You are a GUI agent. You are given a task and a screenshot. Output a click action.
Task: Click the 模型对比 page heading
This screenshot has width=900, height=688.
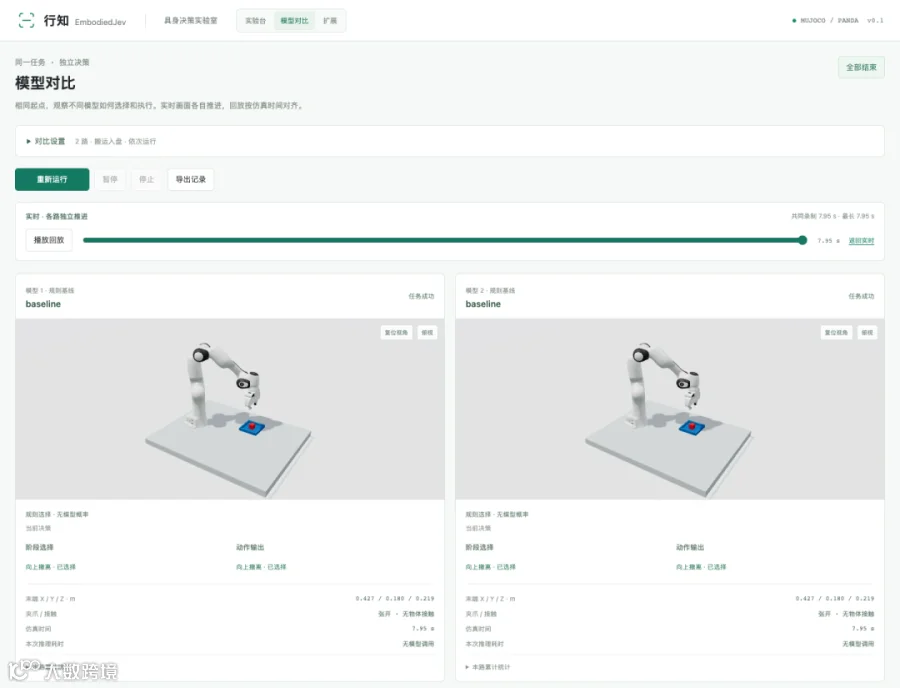point(45,83)
